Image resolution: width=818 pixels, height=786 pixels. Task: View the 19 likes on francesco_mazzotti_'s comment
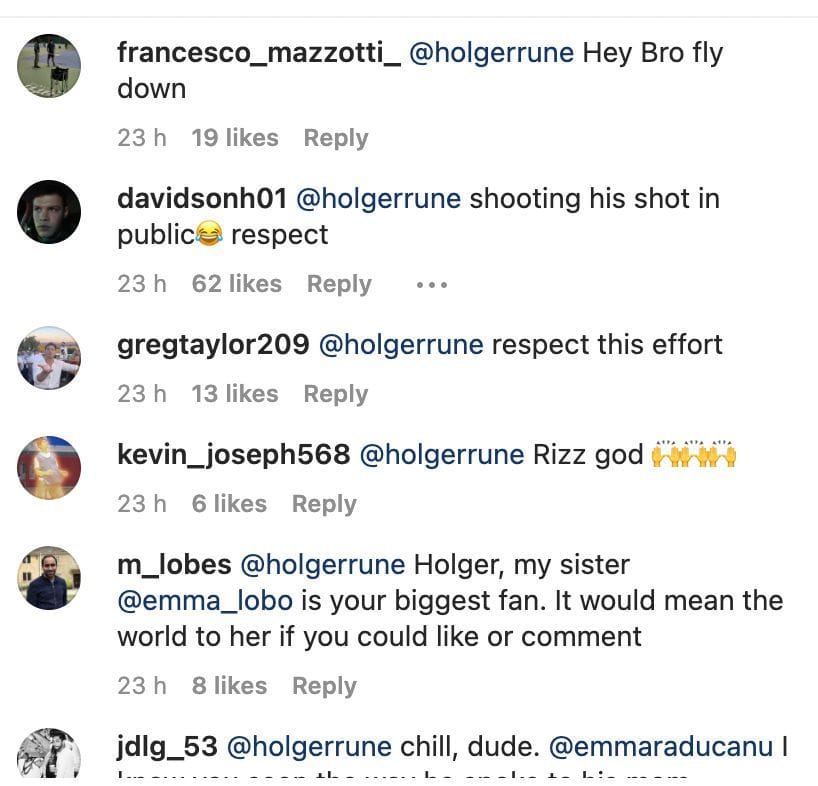[234, 138]
